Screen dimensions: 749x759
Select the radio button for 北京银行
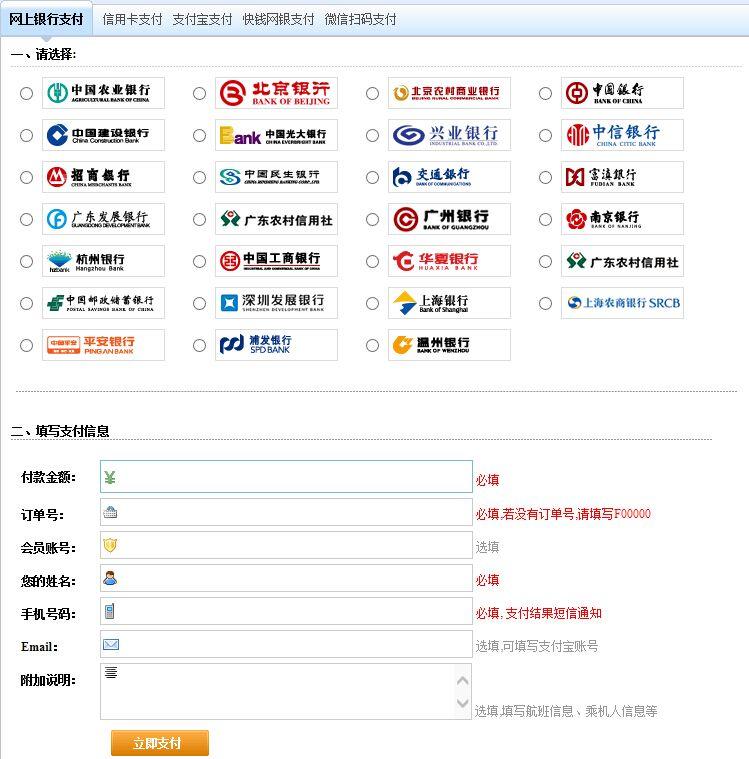click(199, 93)
